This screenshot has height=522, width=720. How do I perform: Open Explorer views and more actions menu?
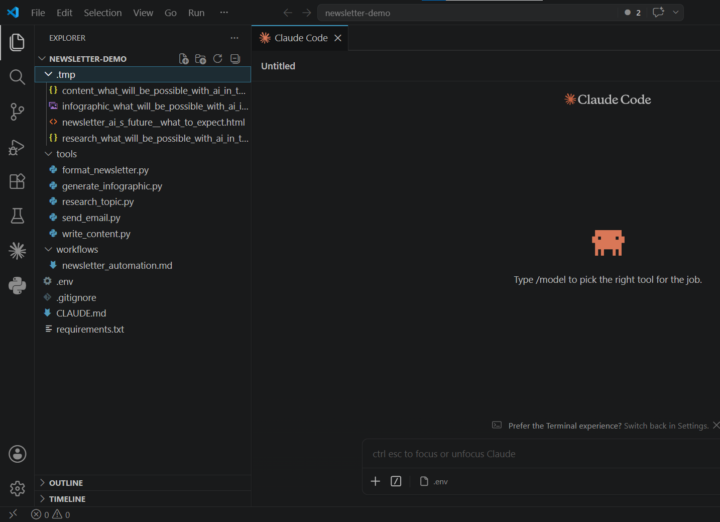(234, 38)
